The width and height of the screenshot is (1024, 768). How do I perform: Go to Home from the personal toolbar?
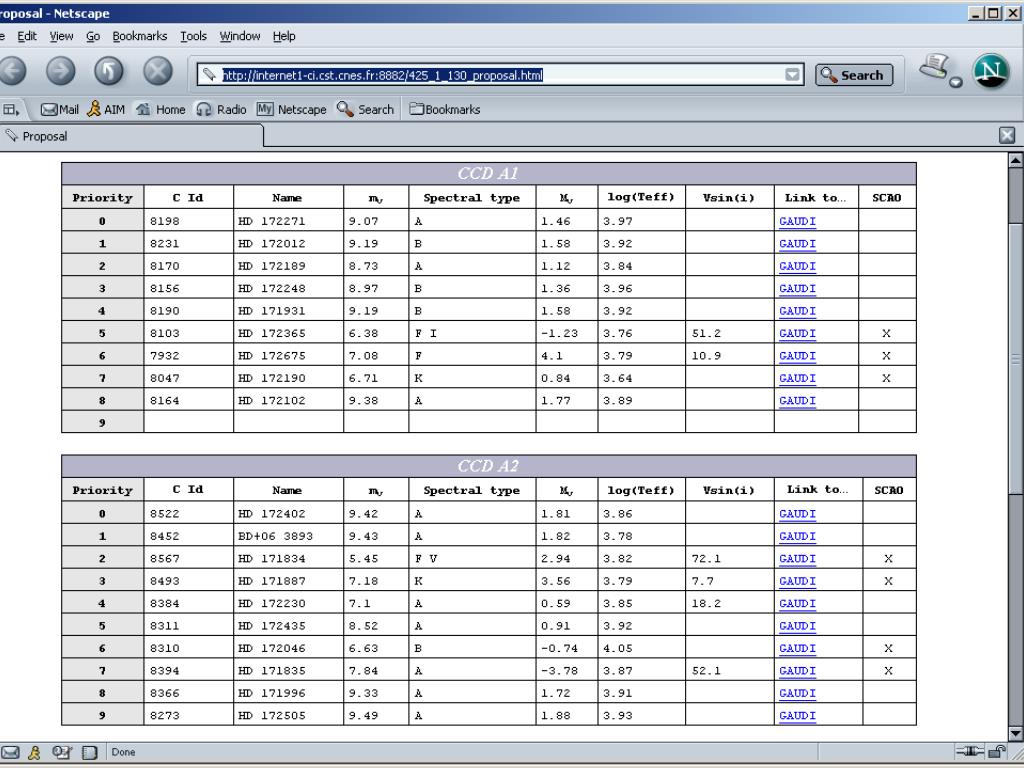pos(161,110)
